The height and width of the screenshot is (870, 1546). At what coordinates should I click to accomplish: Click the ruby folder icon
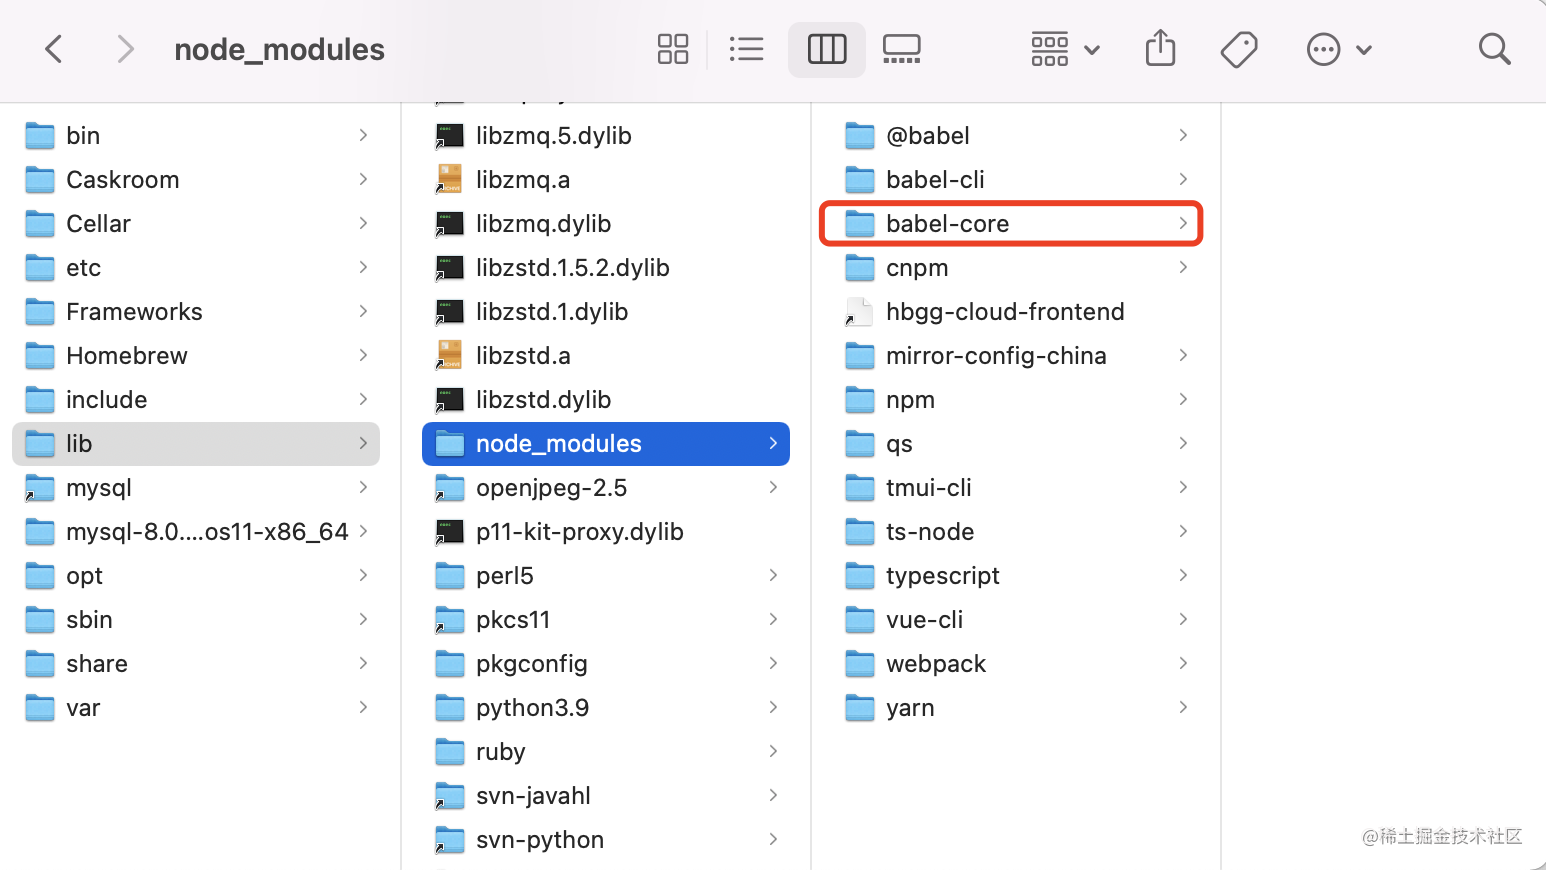point(450,751)
